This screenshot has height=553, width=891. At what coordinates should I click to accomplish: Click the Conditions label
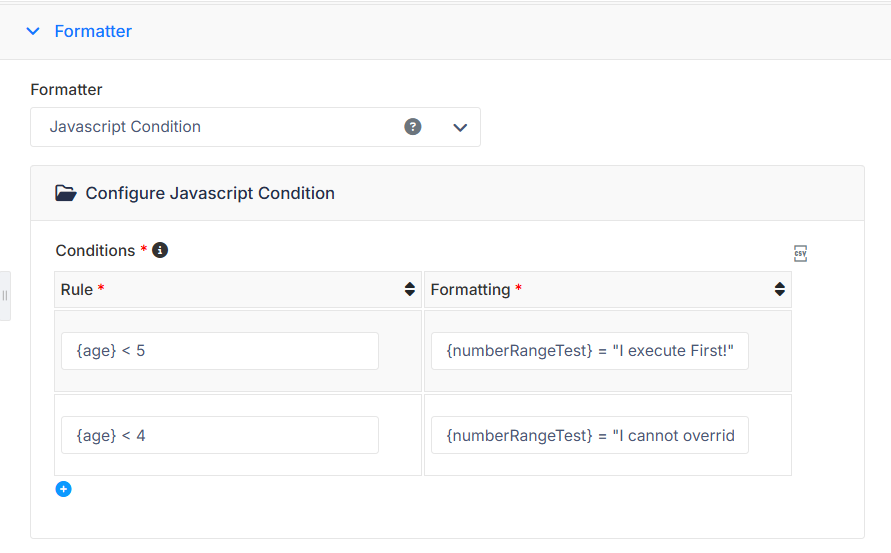tap(95, 251)
